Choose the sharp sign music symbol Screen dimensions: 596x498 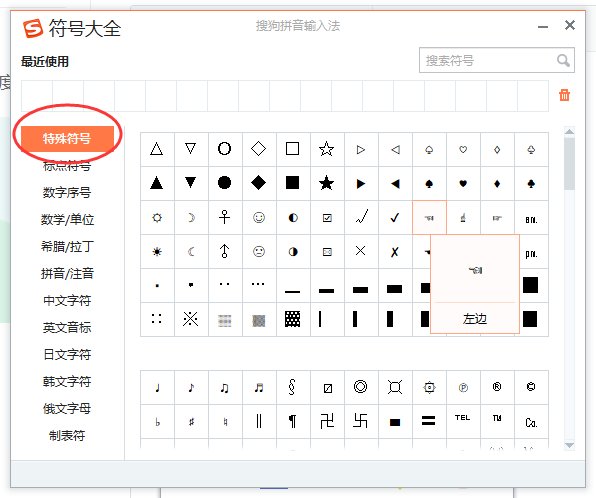[192, 422]
